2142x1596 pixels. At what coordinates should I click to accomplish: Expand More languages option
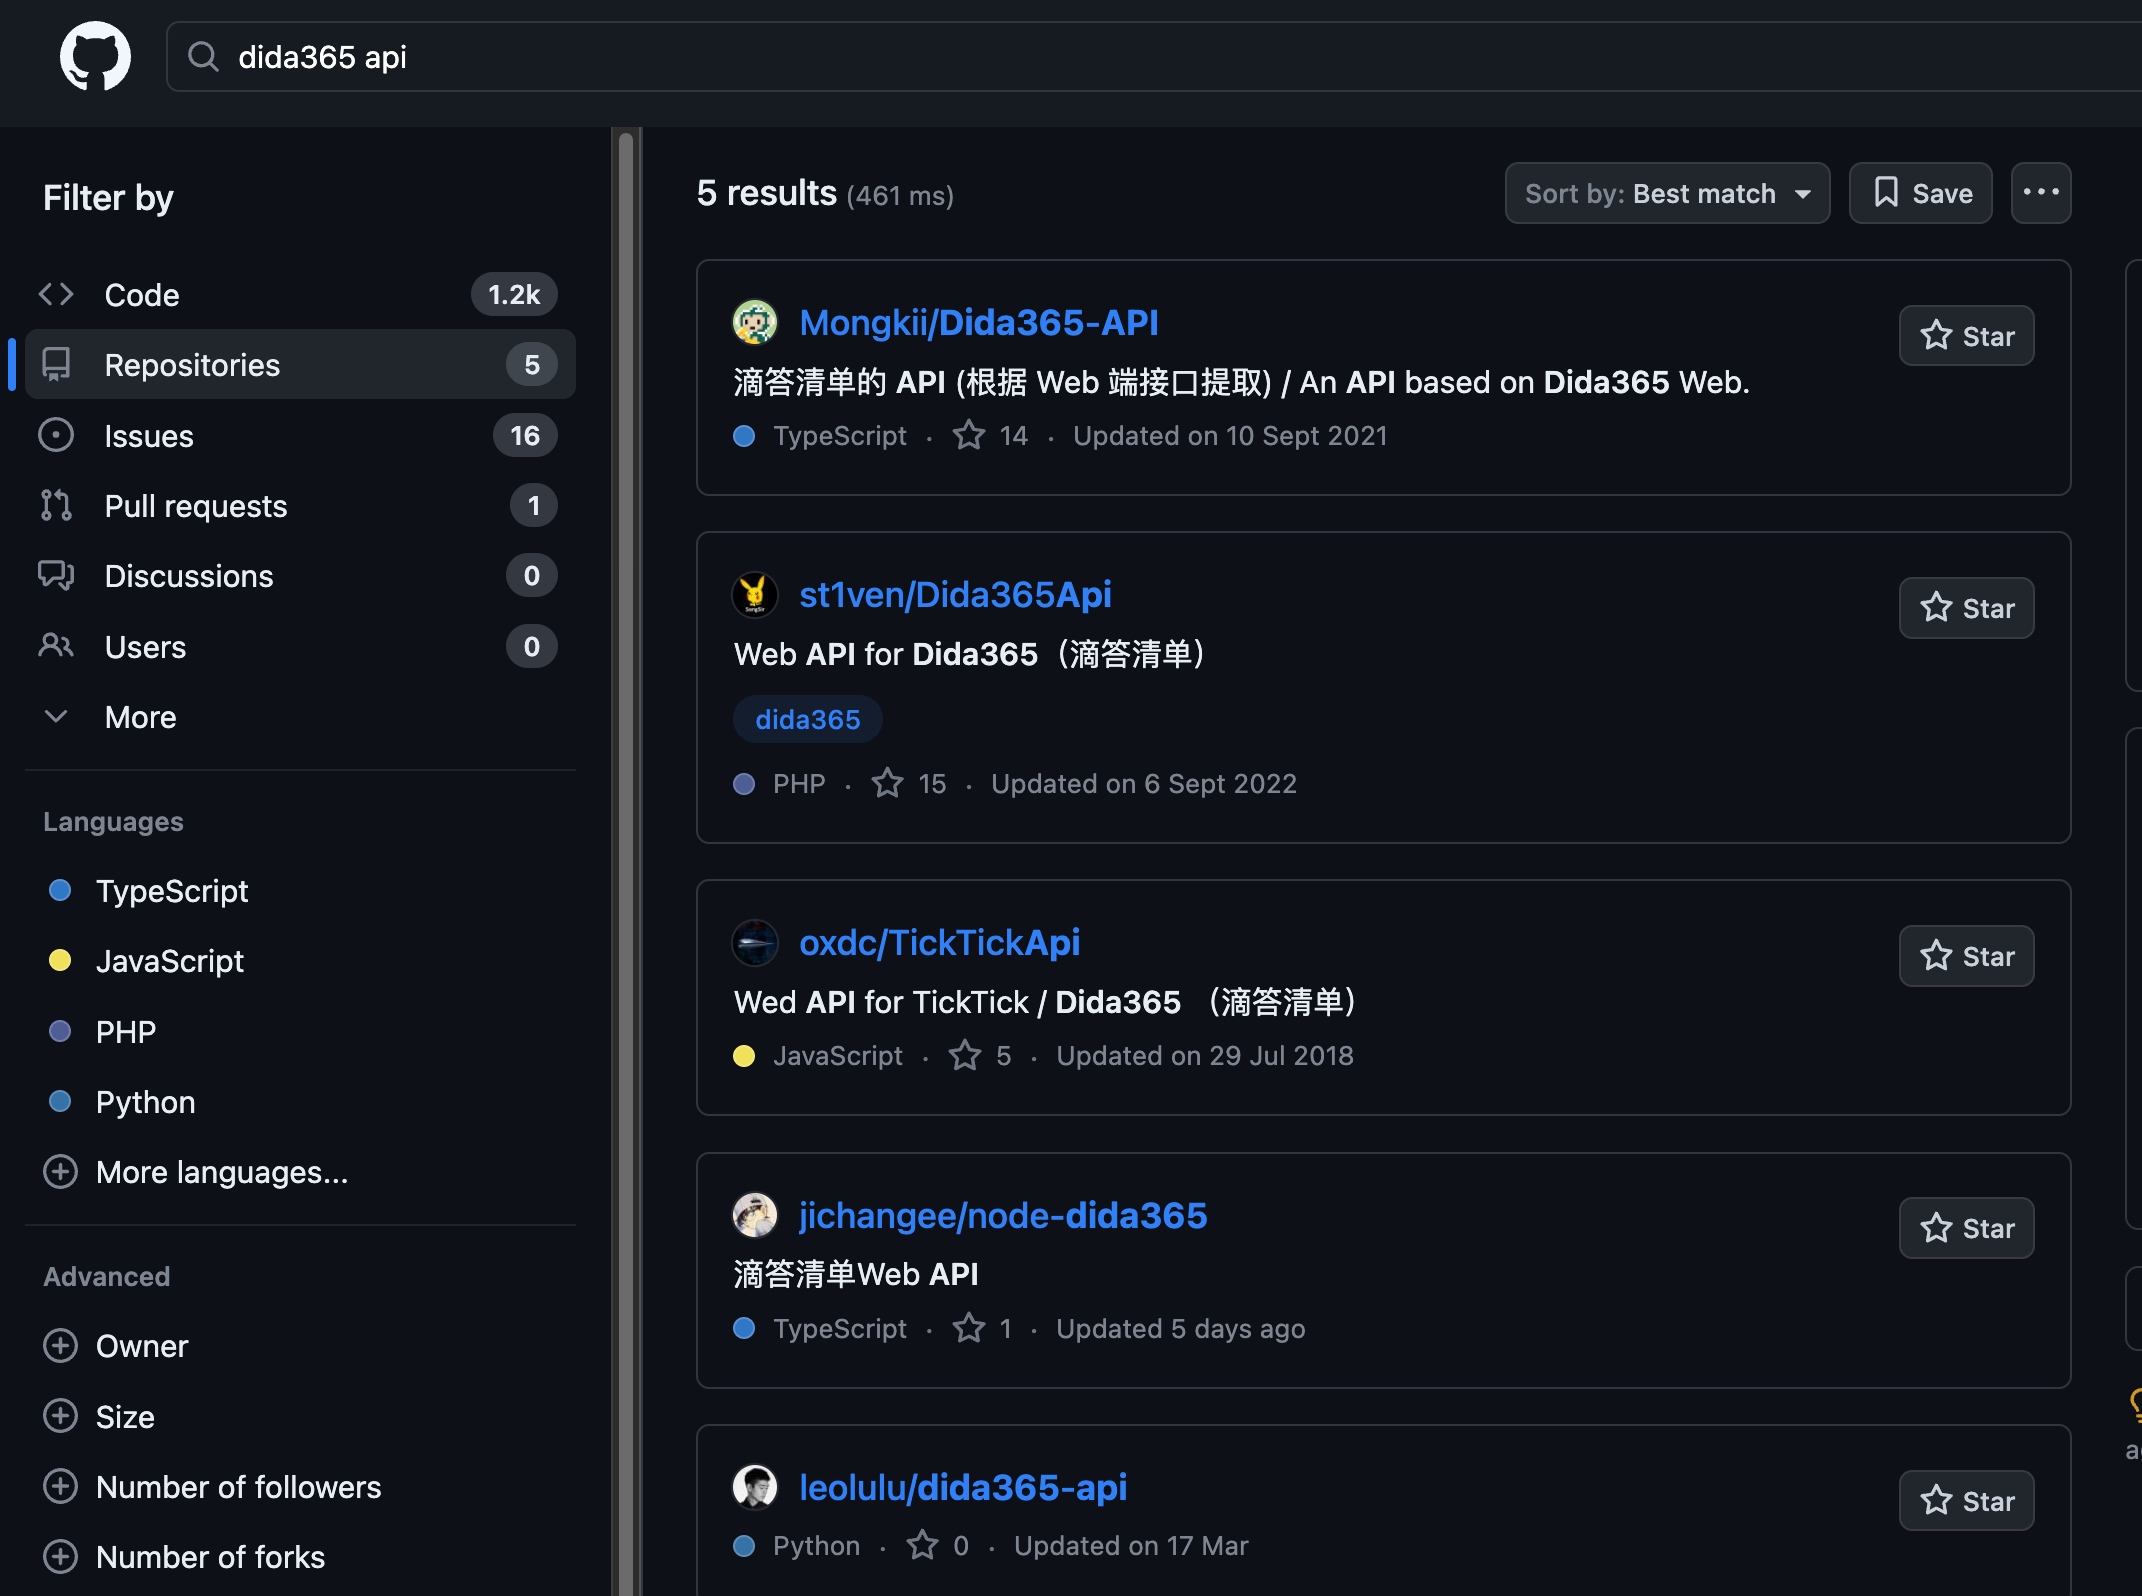click(x=221, y=1172)
